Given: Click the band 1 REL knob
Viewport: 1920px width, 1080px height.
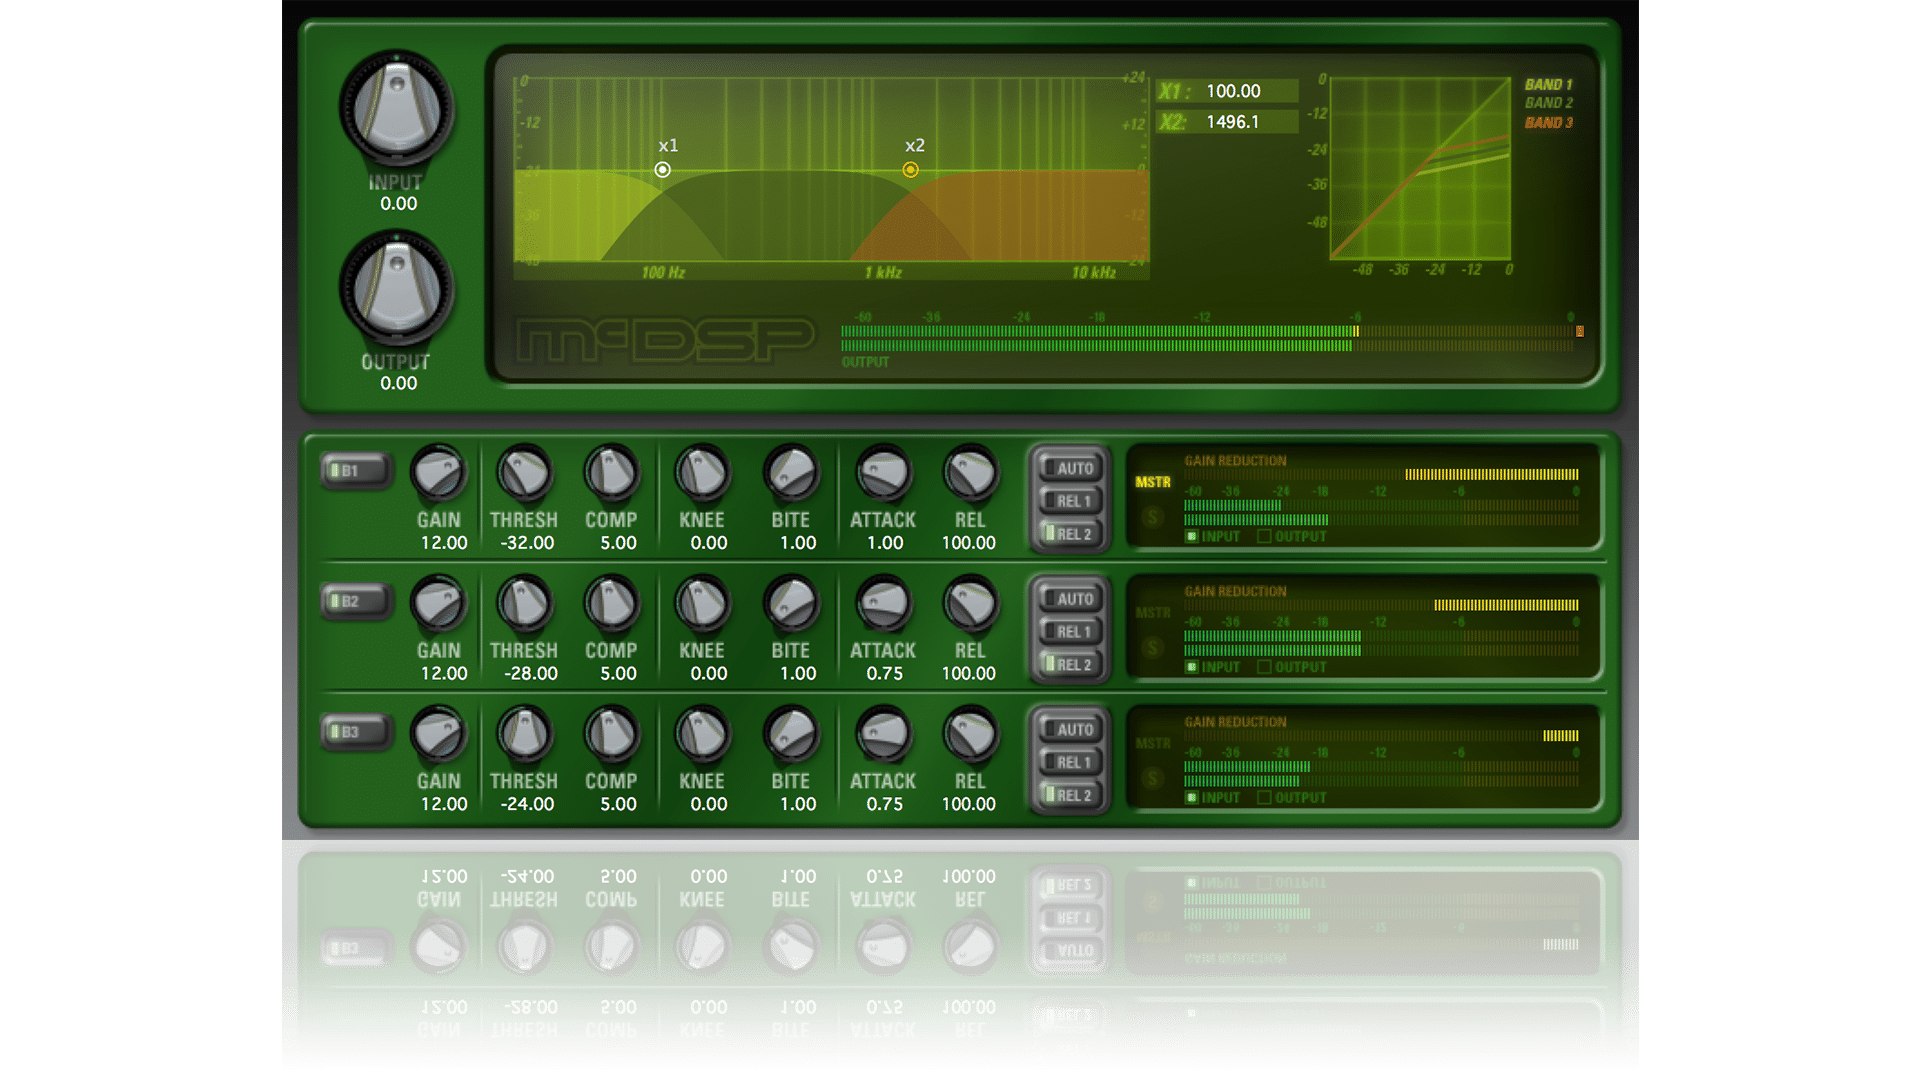Looking at the screenshot, I should tap(970, 473).
